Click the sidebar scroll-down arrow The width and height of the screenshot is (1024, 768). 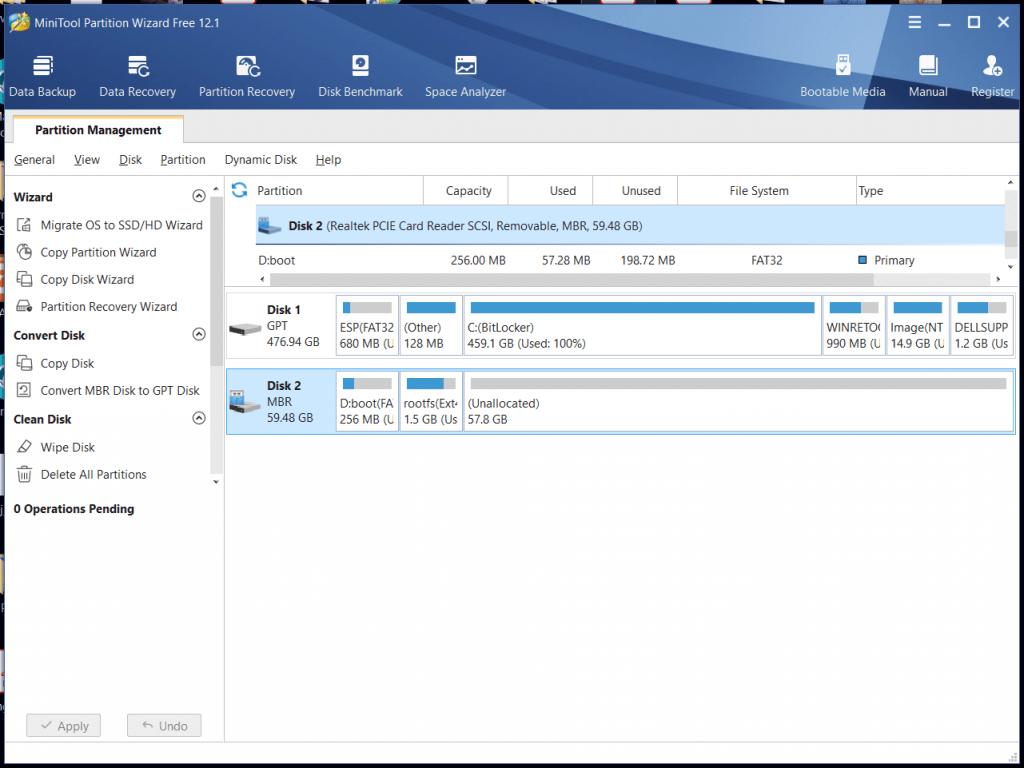click(216, 482)
